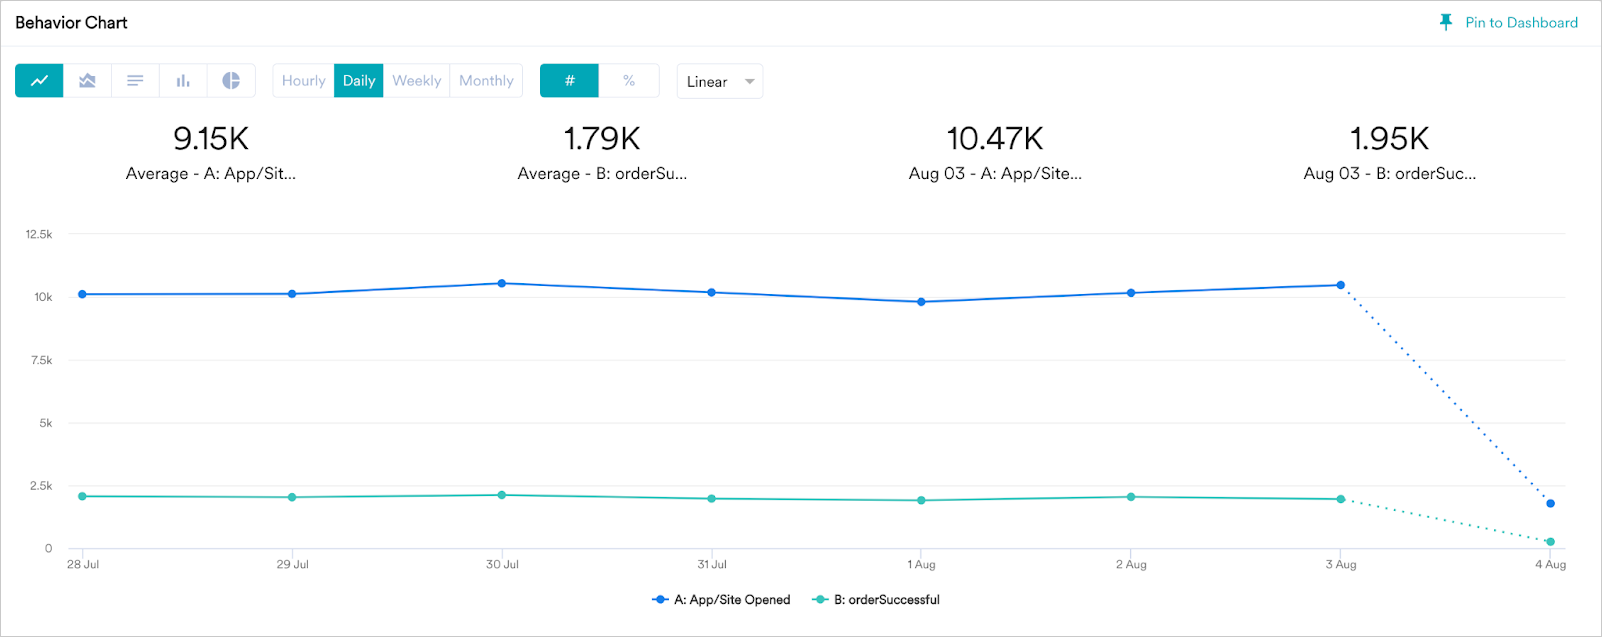This screenshot has width=1602, height=637.
Task: Select the Daily granularity tab
Action: 359,81
